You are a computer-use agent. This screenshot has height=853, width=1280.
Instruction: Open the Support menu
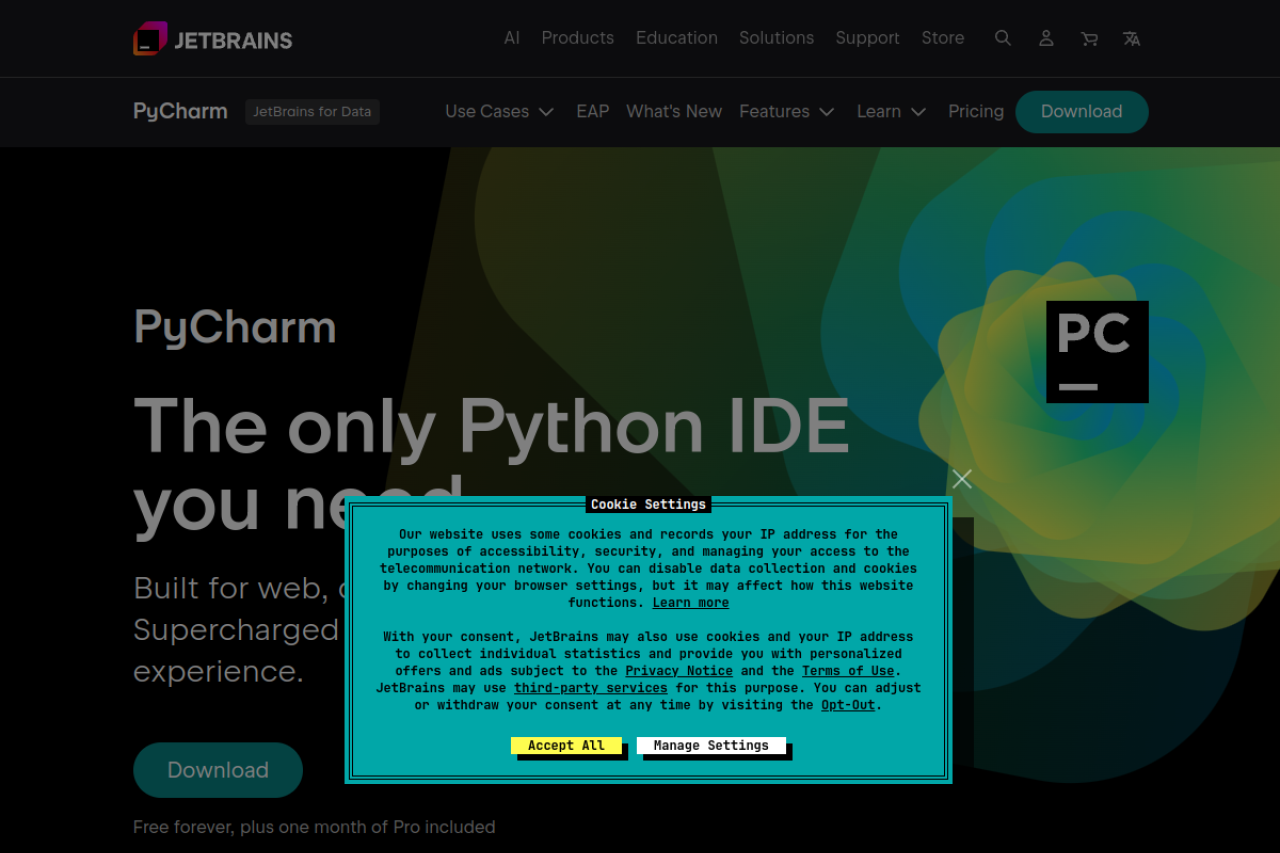[867, 38]
